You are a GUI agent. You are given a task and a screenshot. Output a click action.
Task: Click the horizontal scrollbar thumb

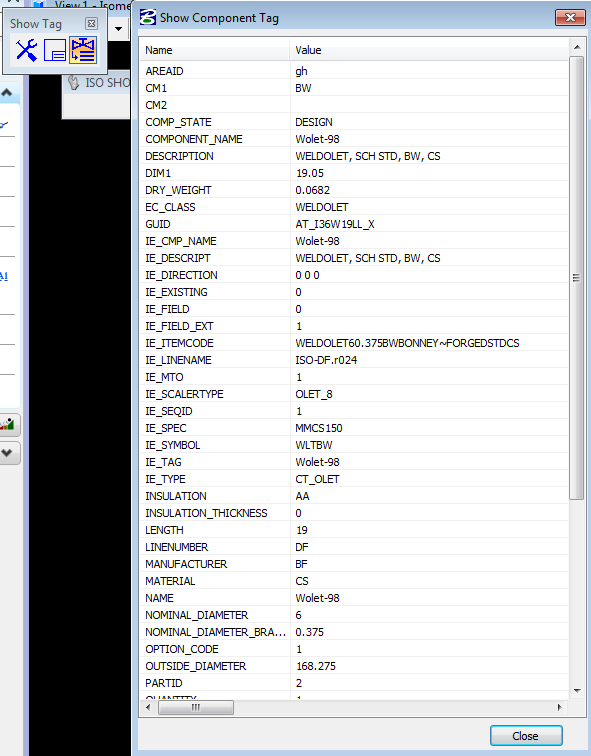pos(196,707)
